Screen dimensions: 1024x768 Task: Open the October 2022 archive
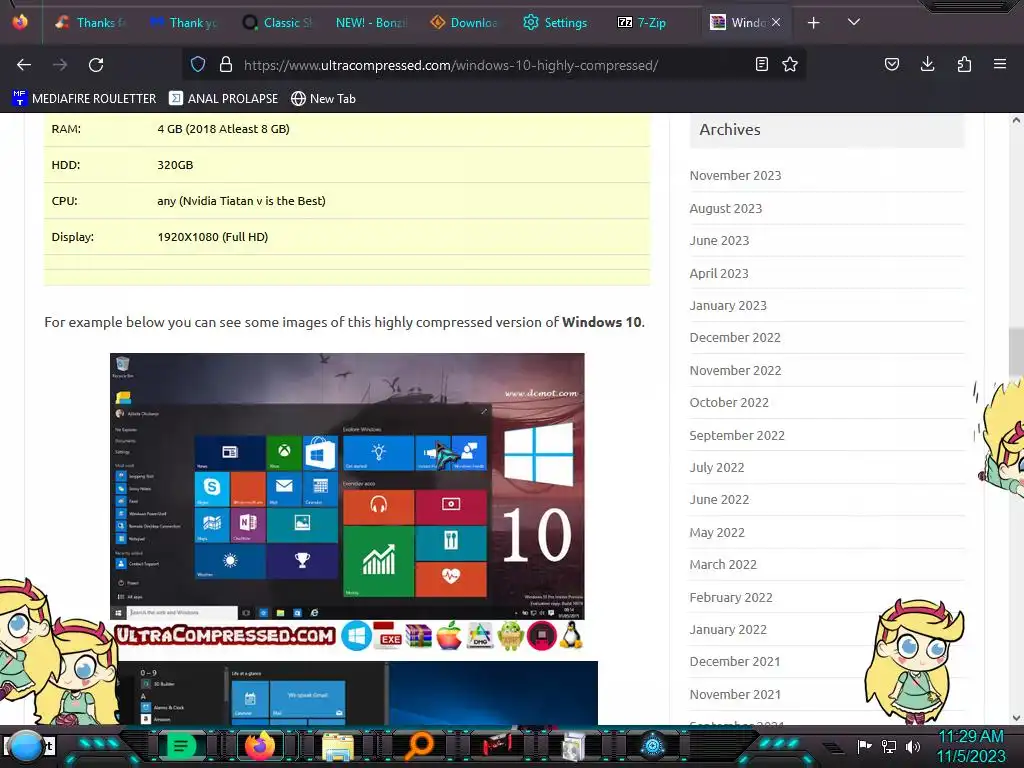(729, 402)
